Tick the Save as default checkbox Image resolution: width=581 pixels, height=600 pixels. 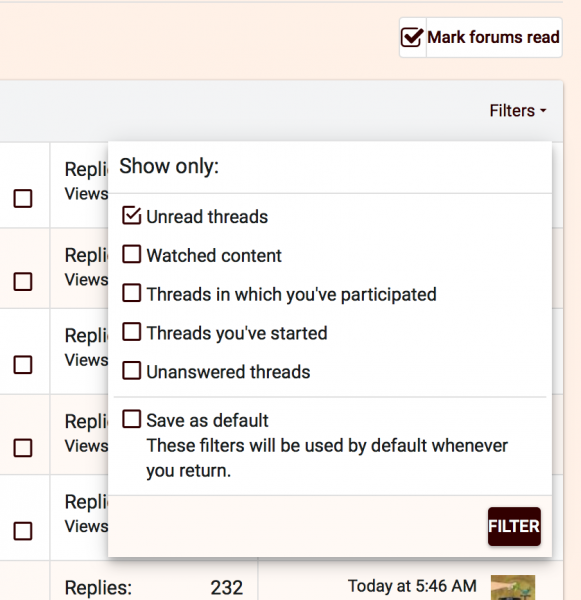(131, 419)
